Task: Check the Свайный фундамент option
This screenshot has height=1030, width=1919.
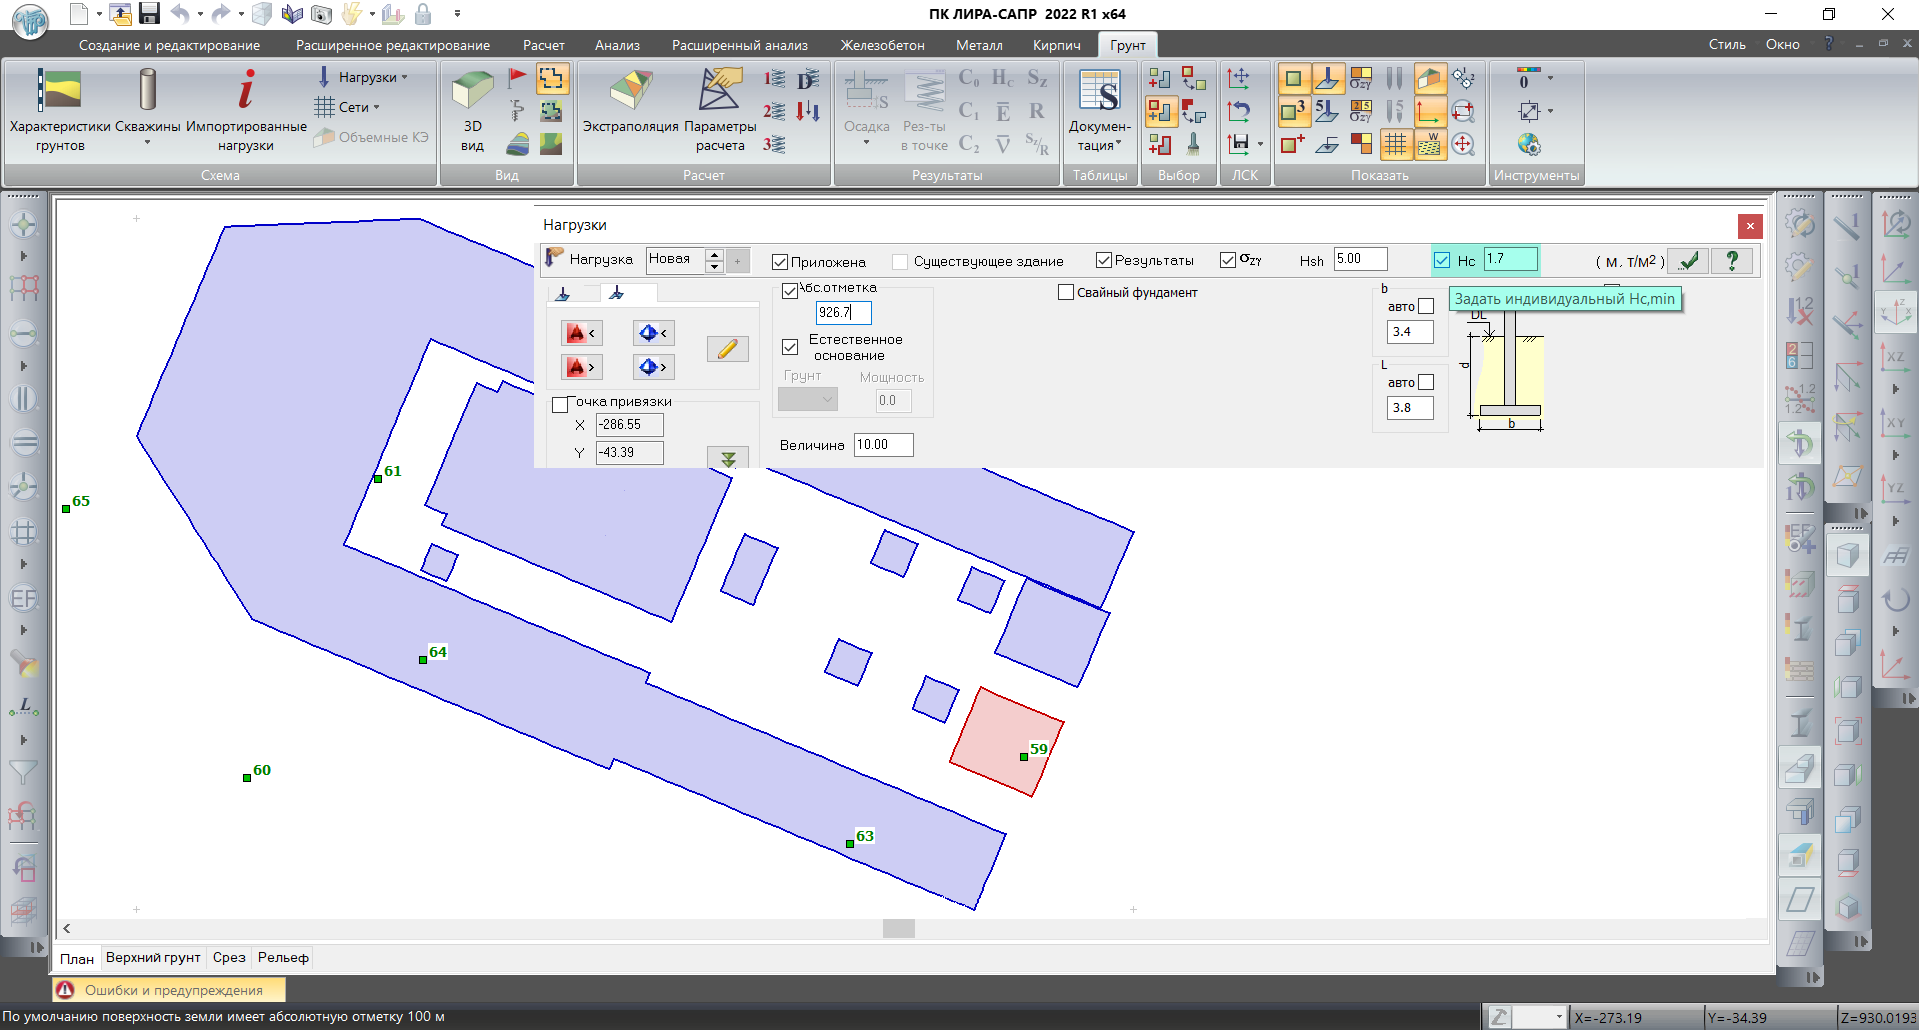Action: [x=1066, y=293]
